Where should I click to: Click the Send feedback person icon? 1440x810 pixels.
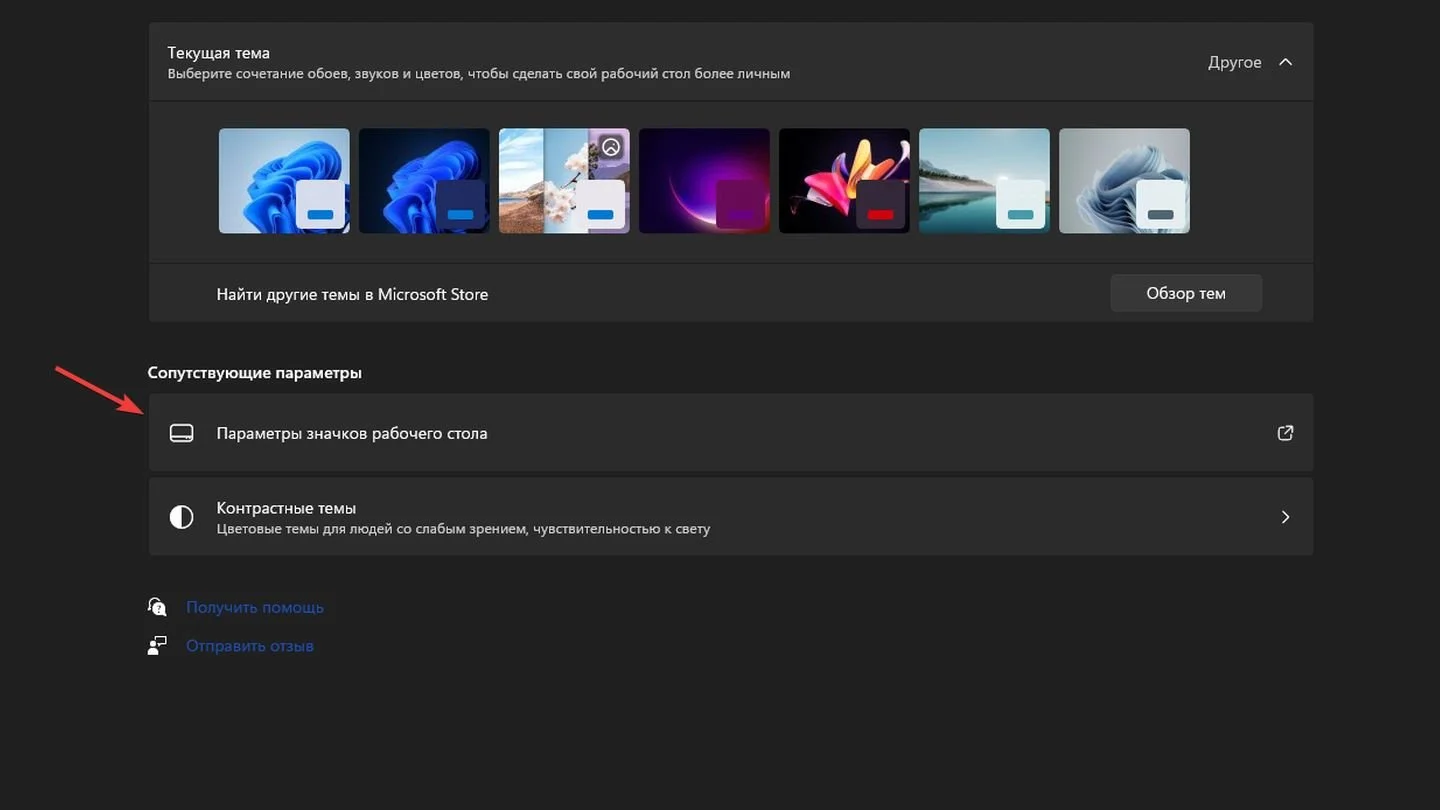157,646
